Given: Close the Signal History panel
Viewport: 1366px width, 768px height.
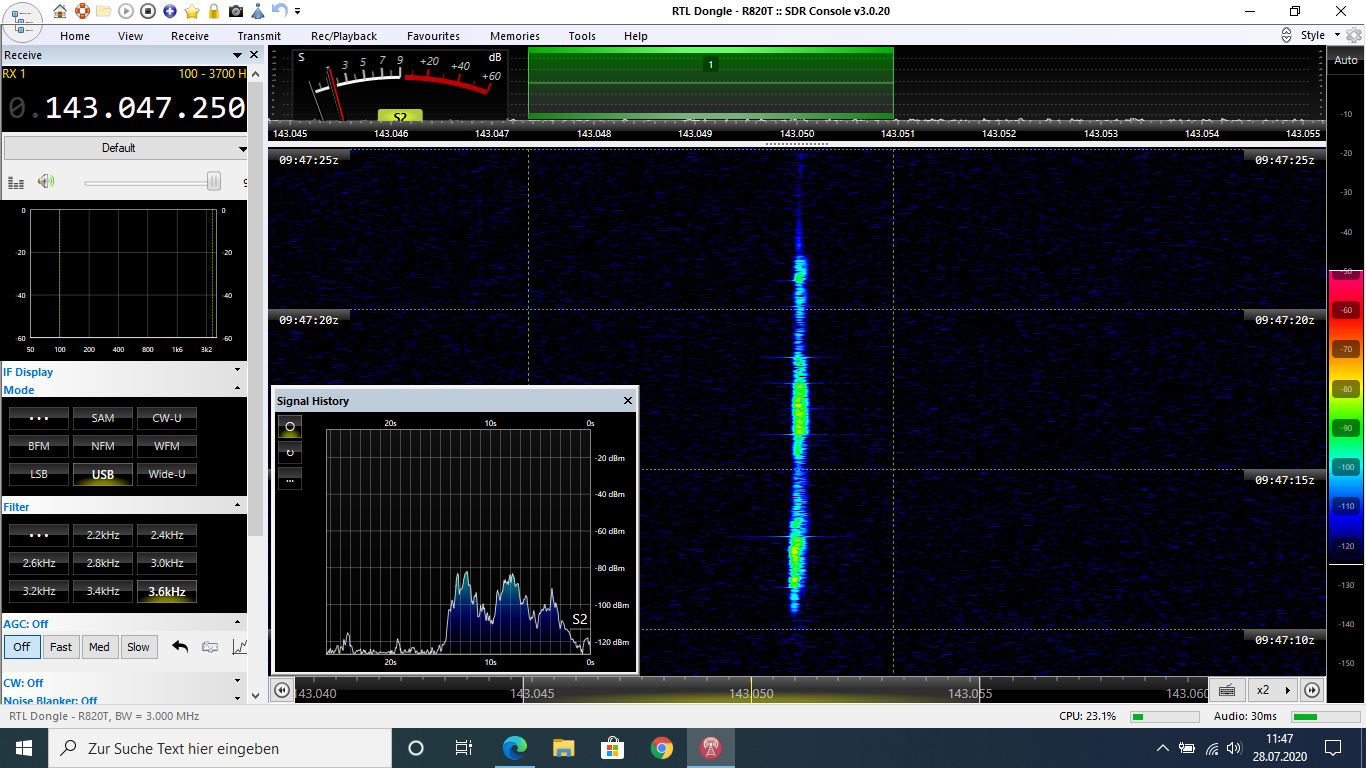Looking at the screenshot, I should (x=628, y=401).
